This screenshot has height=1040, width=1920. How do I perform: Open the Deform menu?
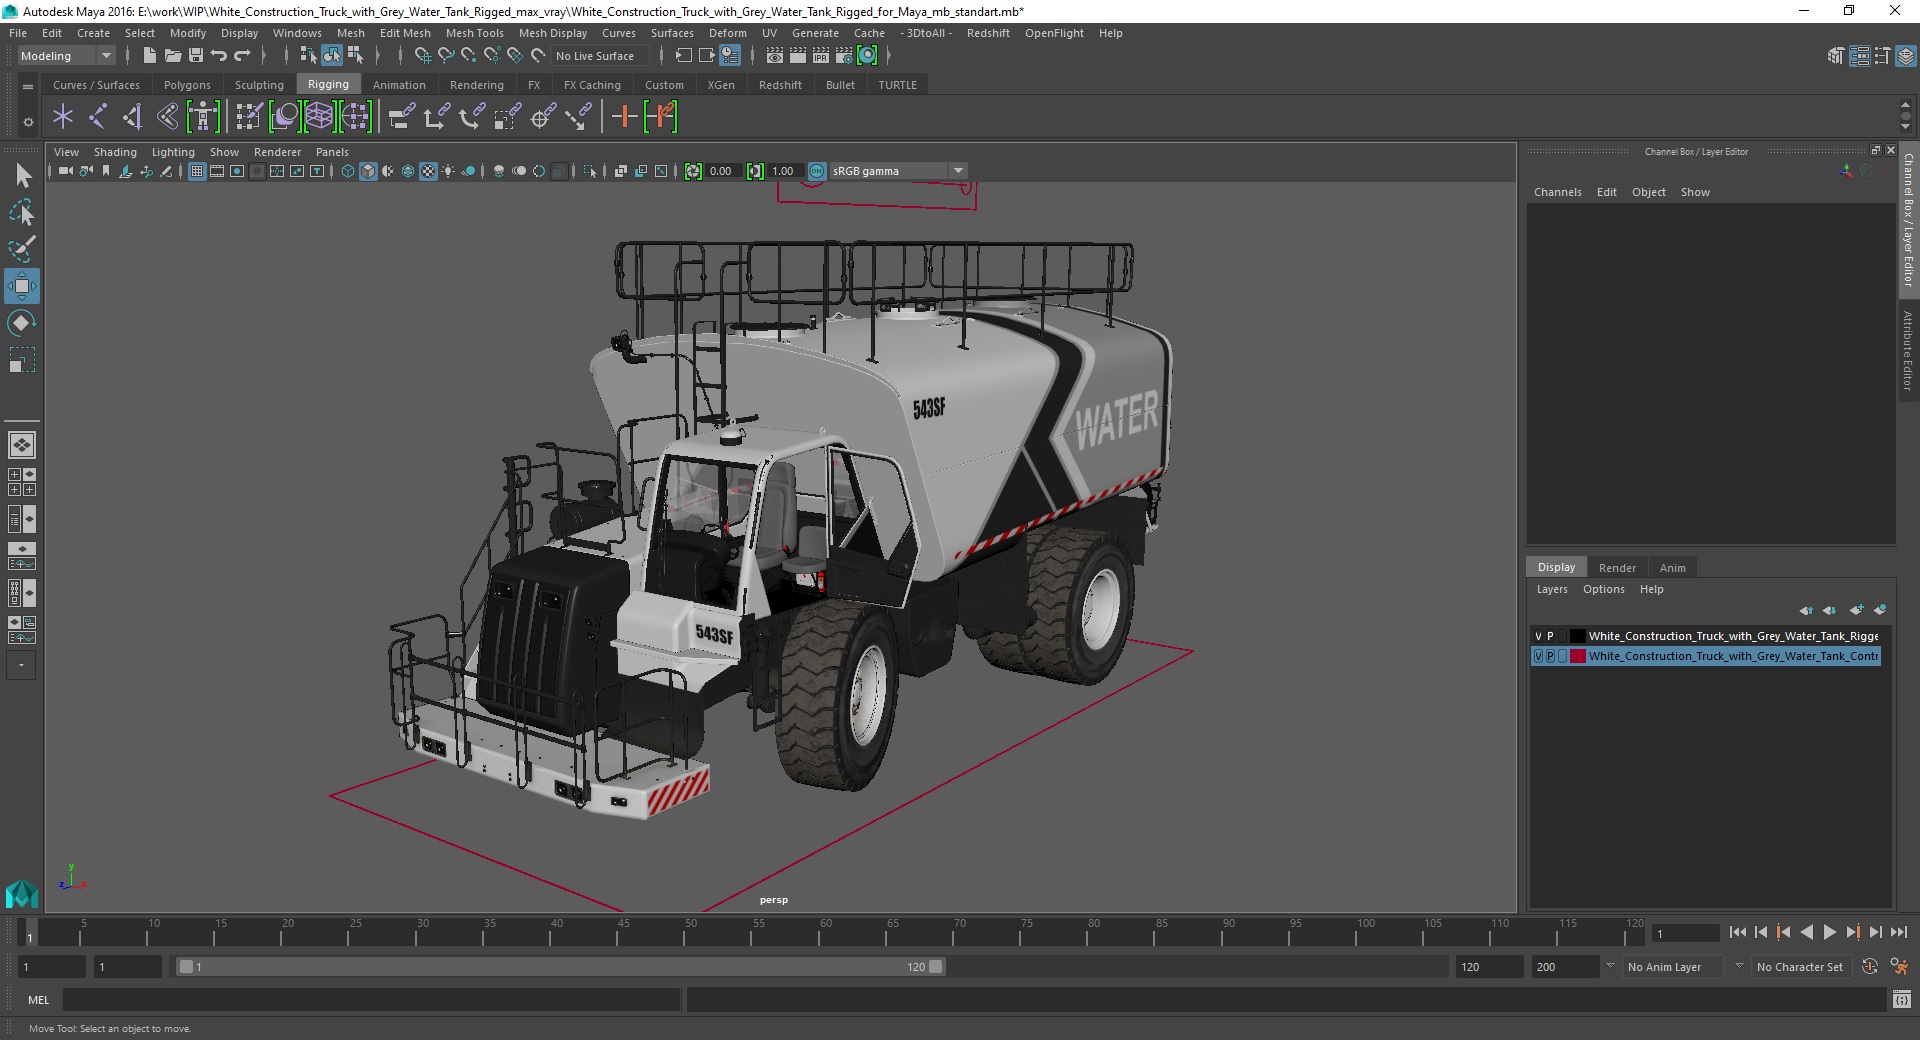click(727, 33)
